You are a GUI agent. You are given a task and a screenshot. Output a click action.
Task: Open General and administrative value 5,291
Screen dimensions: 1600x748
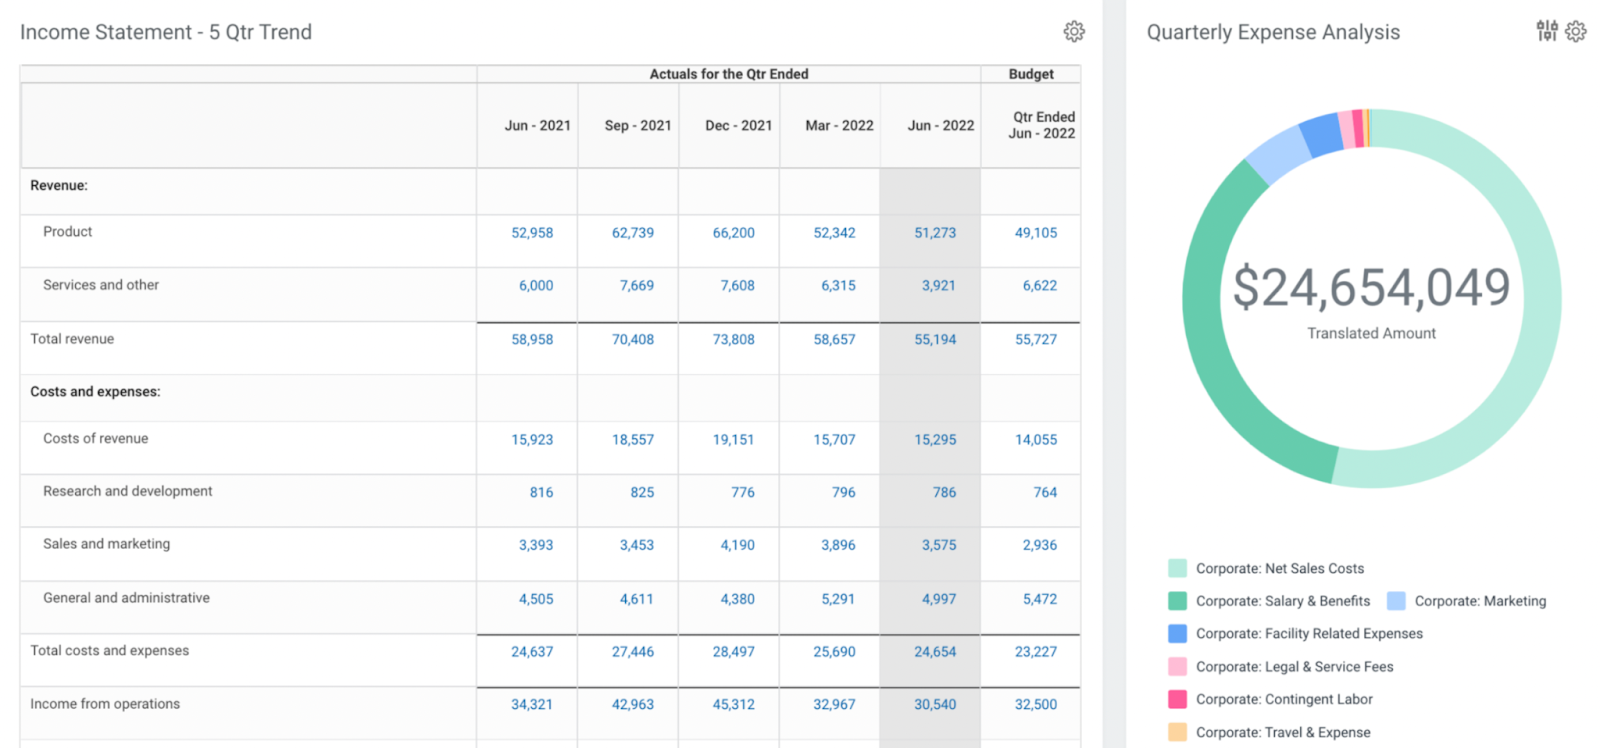click(x=838, y=600)
